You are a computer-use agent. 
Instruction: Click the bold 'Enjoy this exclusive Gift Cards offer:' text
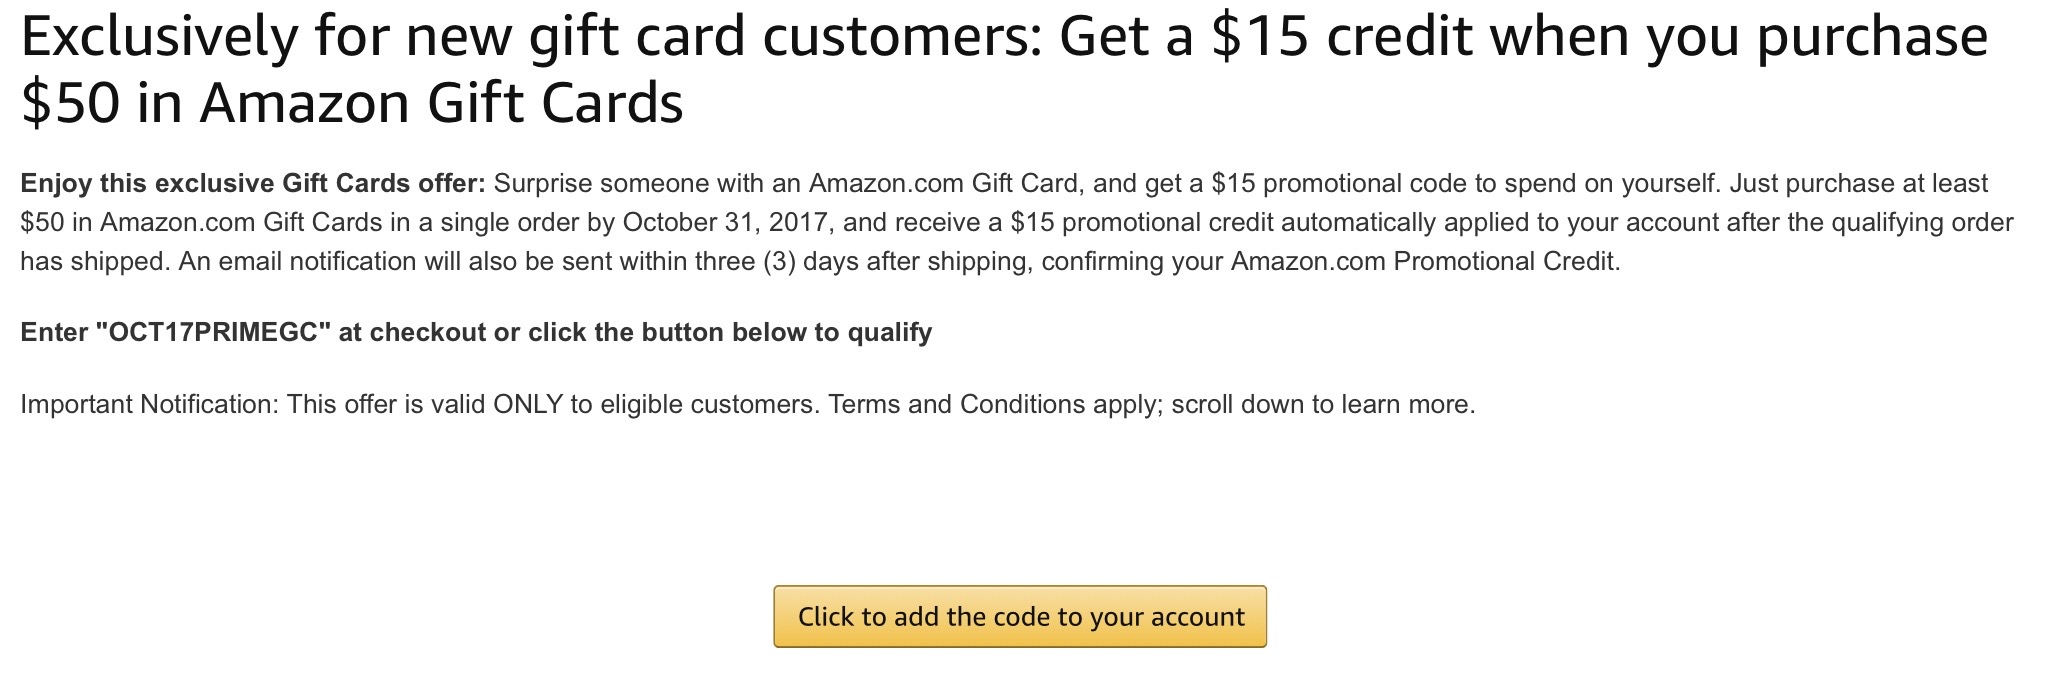pos(253,184)
